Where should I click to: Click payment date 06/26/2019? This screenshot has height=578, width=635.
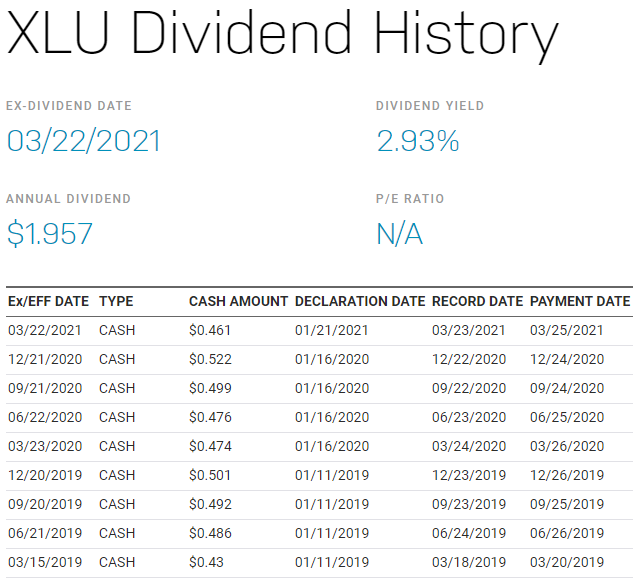[567, 533]
